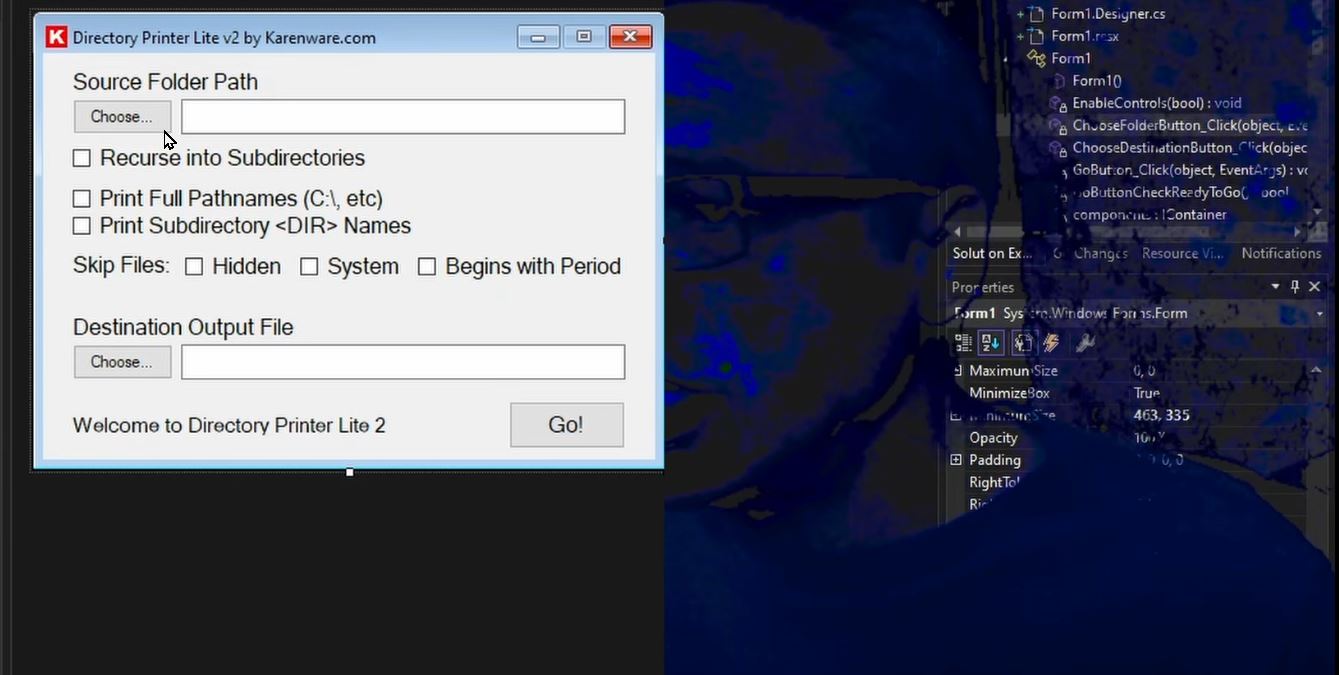The height and width of the screenshot is (675, 1339).
Task: Check Print Full Pathnames option
Action: tap(82, 199)
